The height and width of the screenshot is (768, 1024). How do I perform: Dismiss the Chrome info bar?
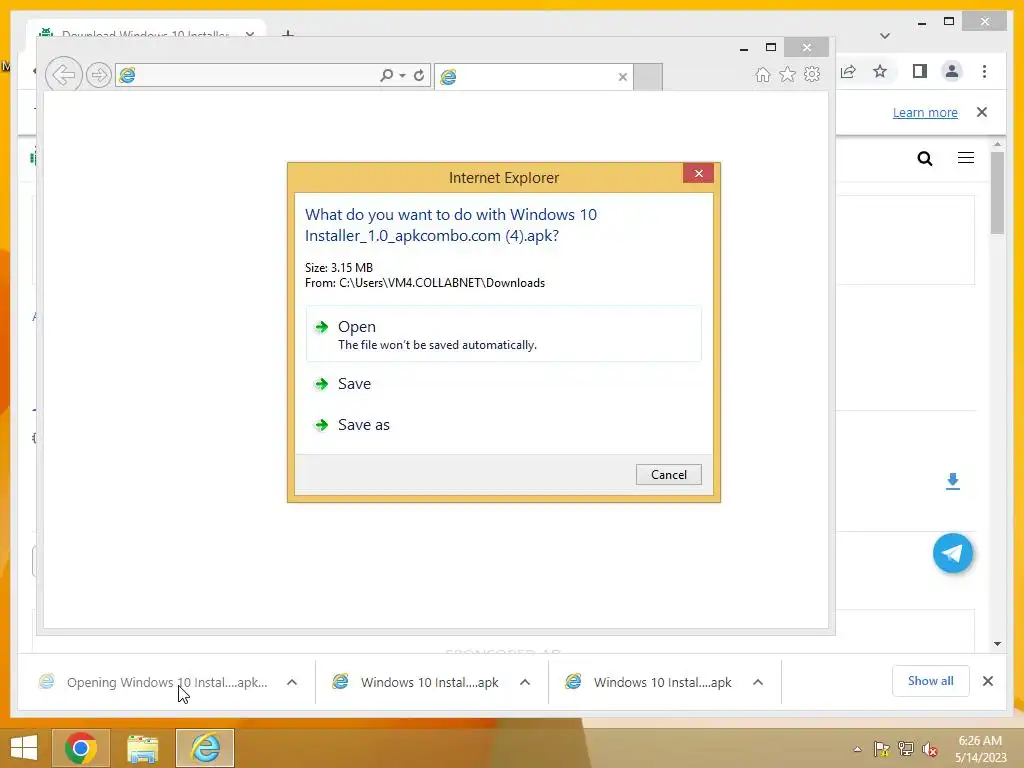pyautogui.click(x=982, y=112)
